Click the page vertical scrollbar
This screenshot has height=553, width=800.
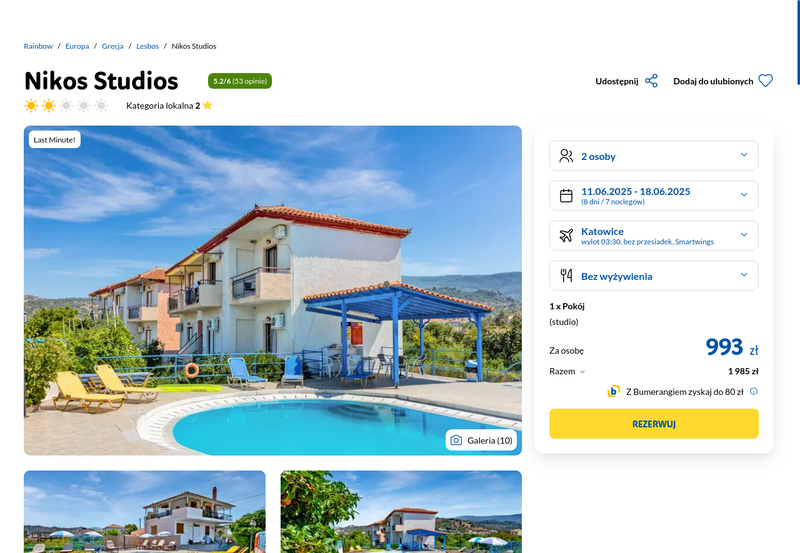coord(797,42)
